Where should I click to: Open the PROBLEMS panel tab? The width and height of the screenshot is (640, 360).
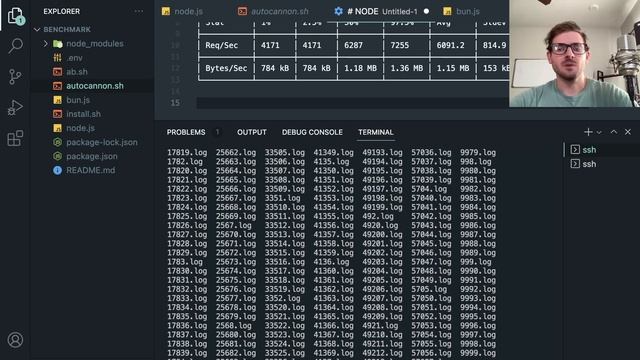[x=186, y=132]
